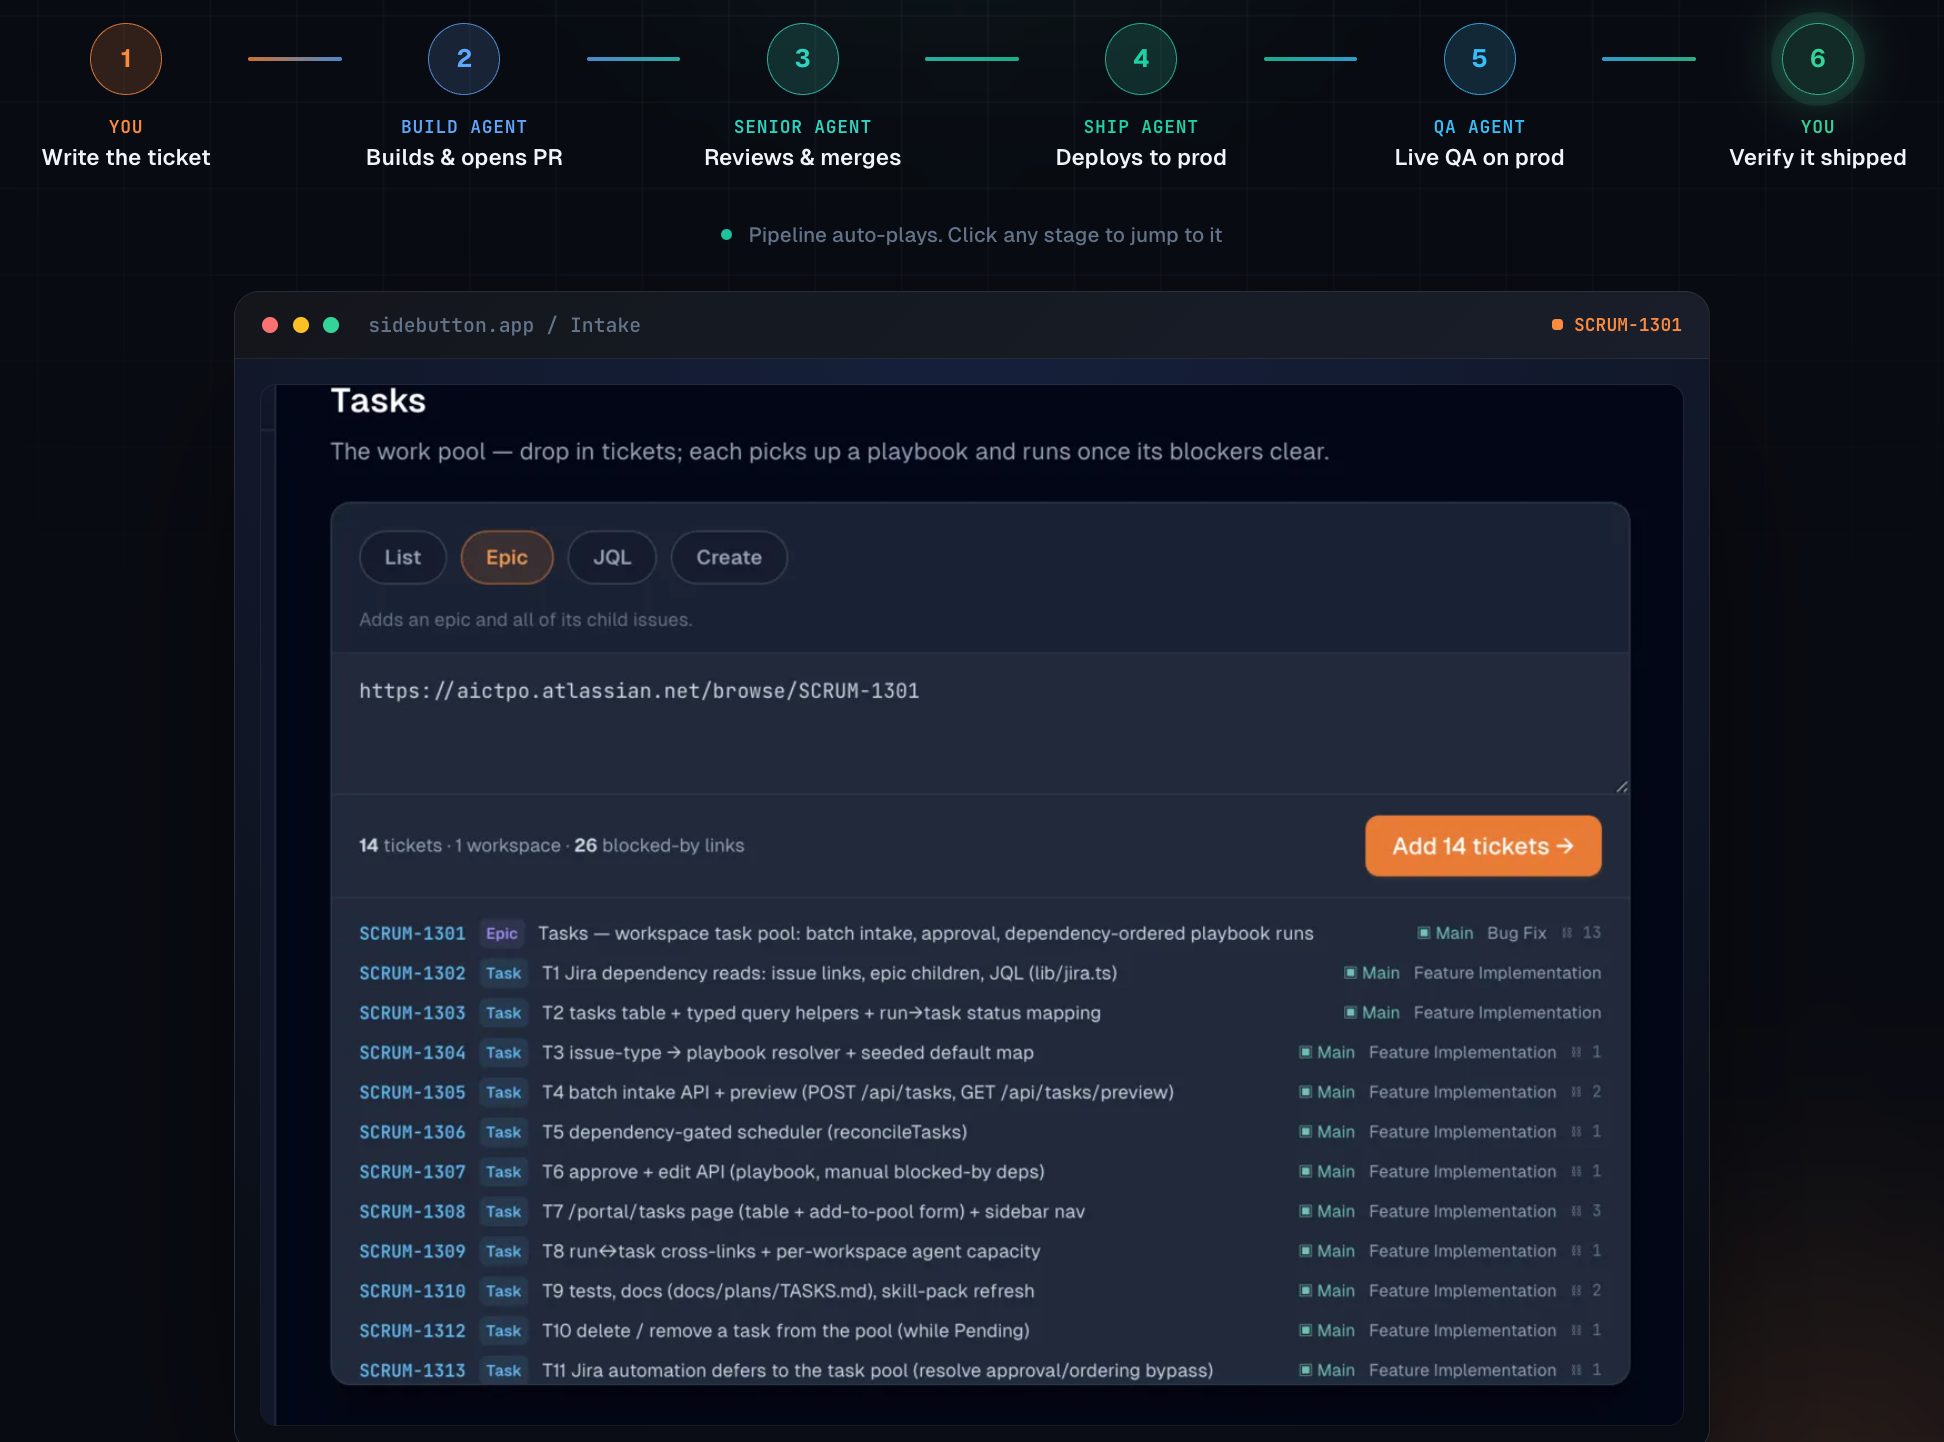Open ticket SCRUM-1302 link

click(x=413, y=973)
